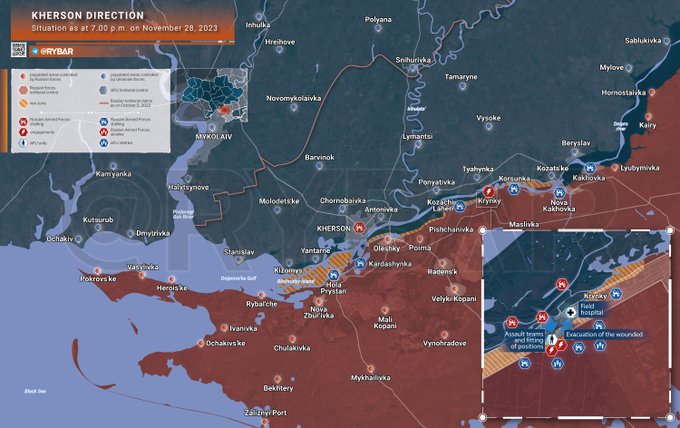Click the Black Sea label

click(35, 391)
